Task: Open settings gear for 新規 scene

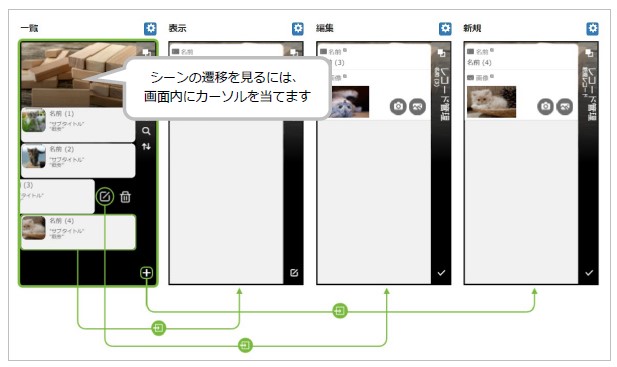Action: coord(593,29)
